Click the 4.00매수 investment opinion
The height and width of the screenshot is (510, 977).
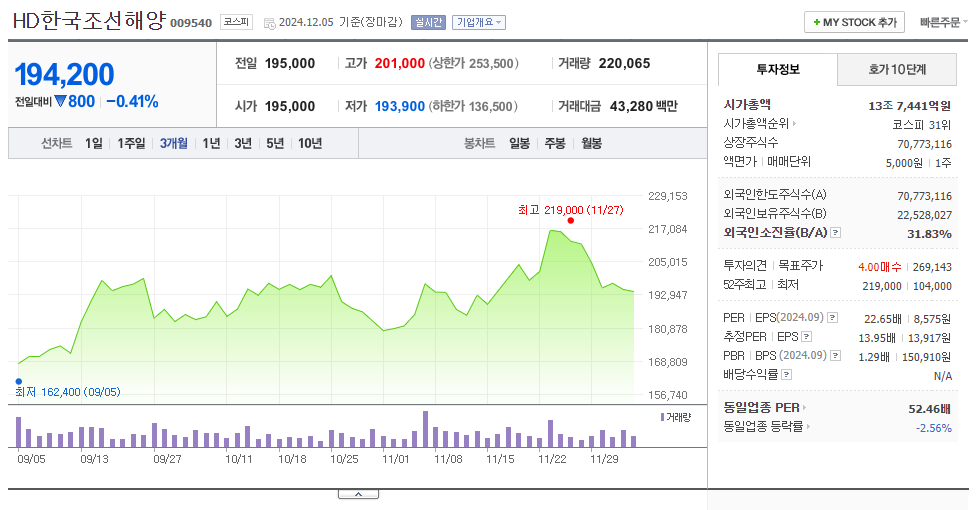(880, 267)
